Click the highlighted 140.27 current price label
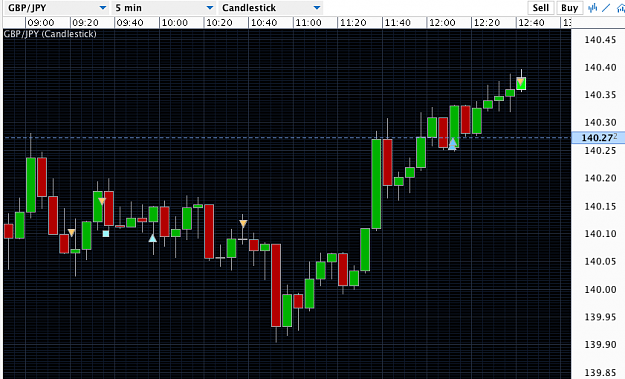Screen dimensions: 625x379 click(x=597, y=138)
